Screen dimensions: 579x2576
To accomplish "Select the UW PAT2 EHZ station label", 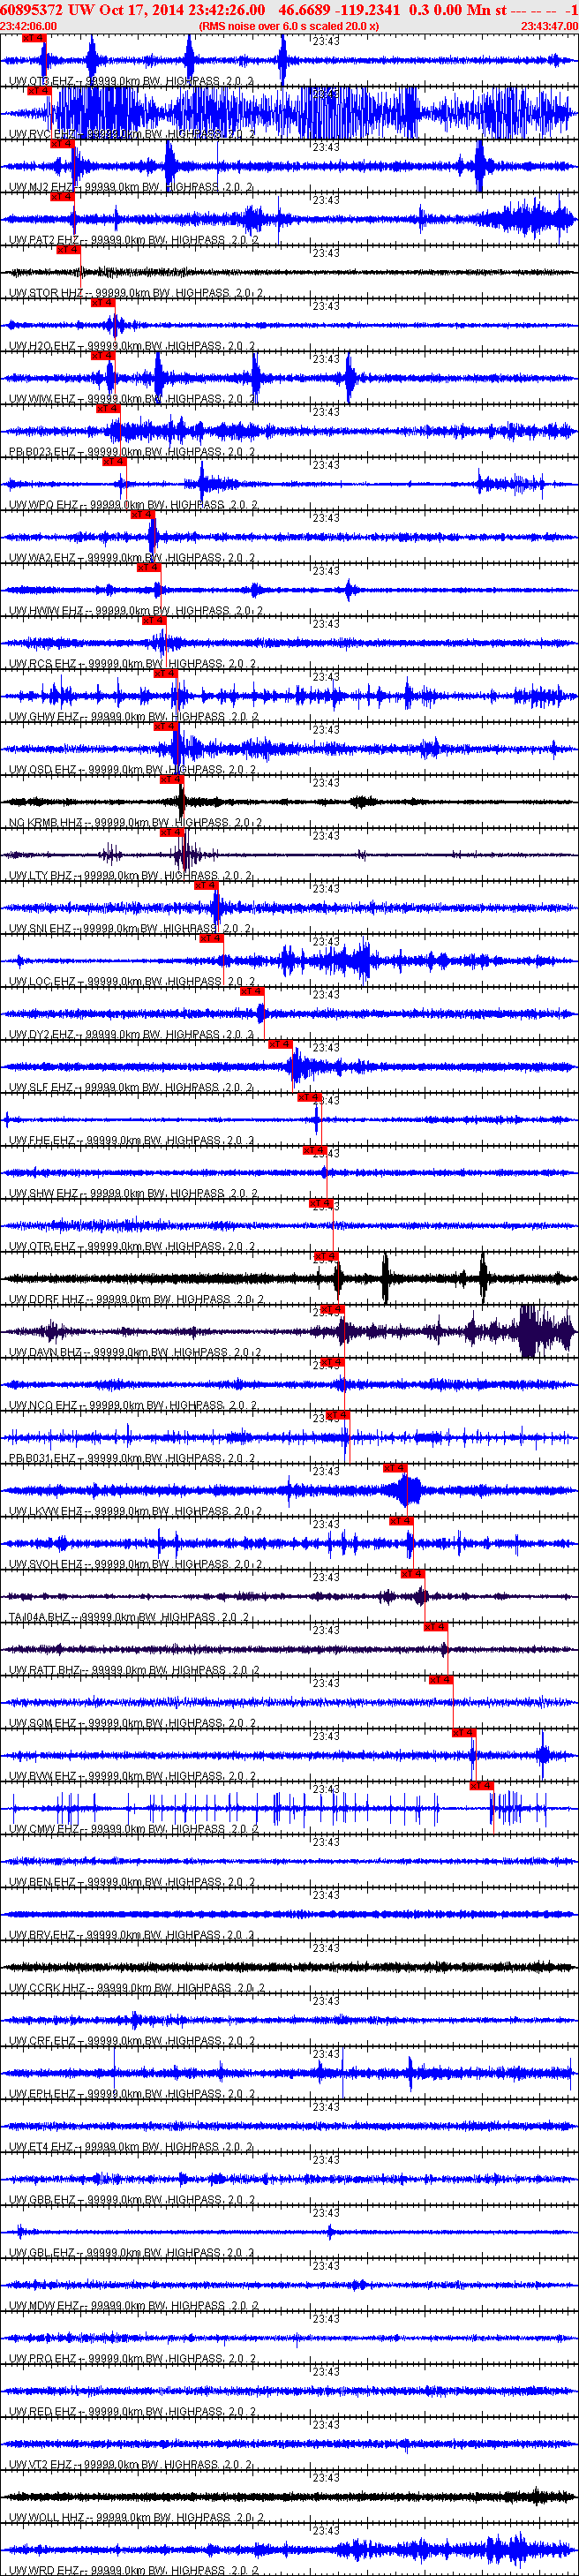I will point(134,240).
